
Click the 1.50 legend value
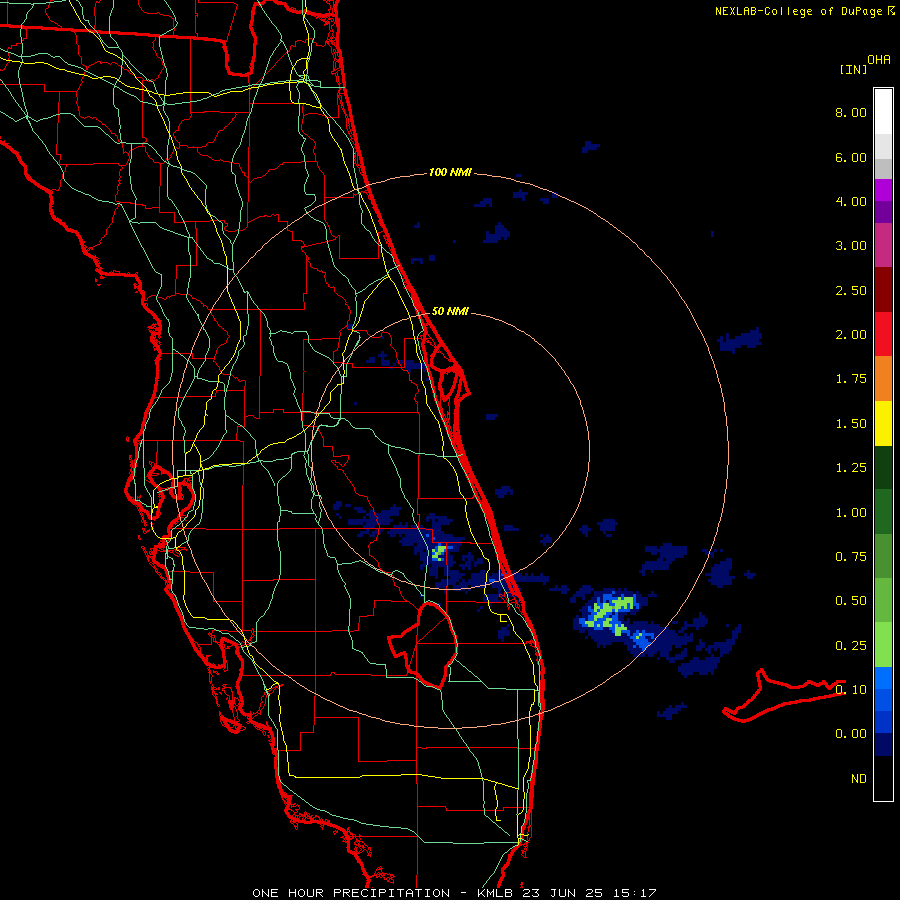[851, 424]
